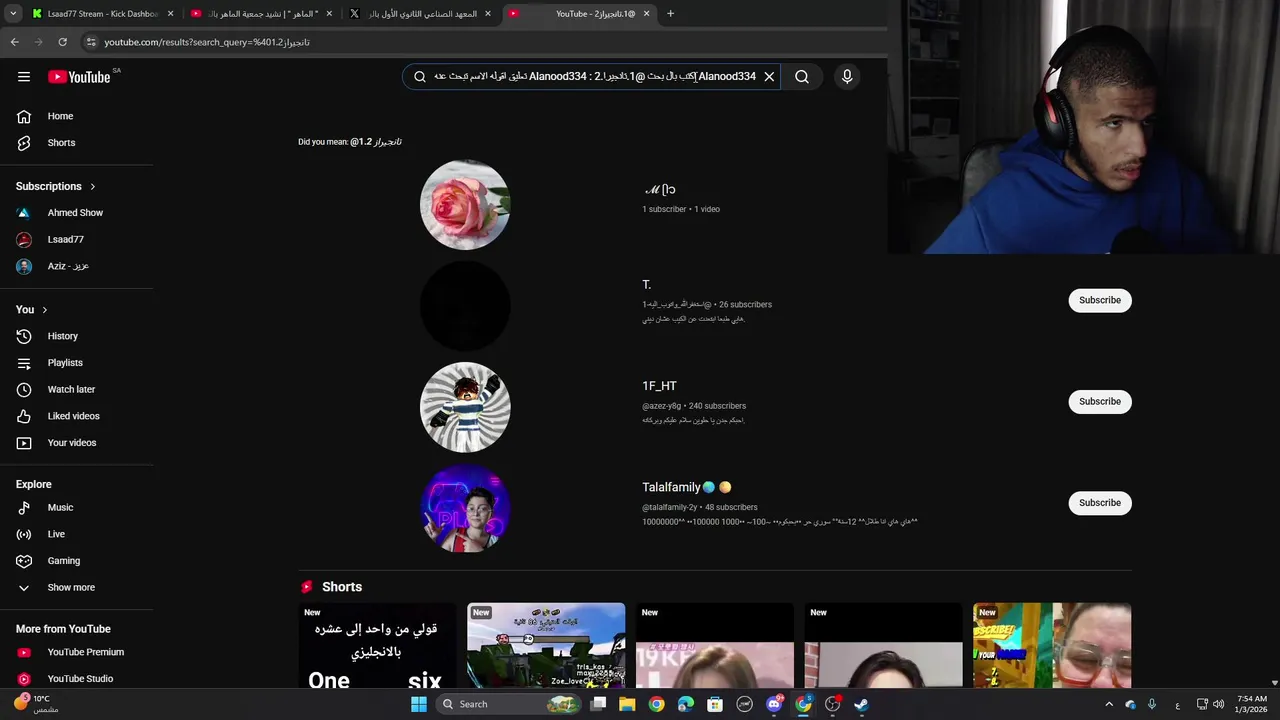Image resolution: width=1280 pixels, height=720 pixels.
Task: Open Watch later in the sidebar
Action: [x=71, y=389]
